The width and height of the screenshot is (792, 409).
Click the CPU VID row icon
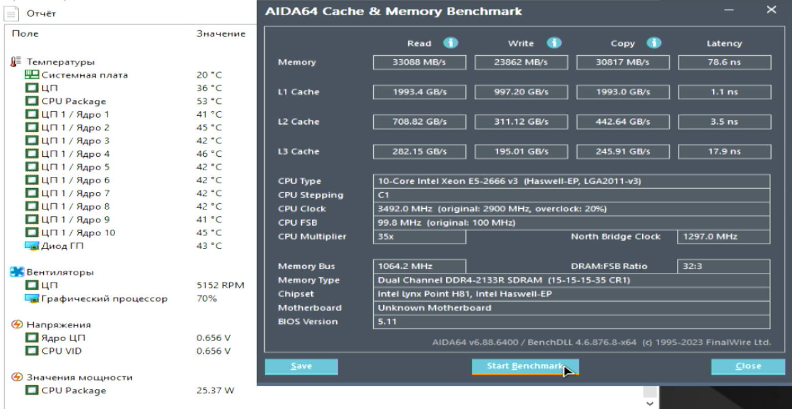32,351
